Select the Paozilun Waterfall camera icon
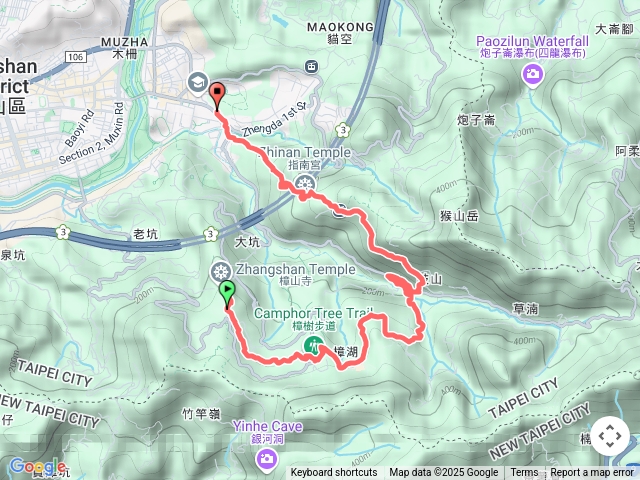The height and width of the screenshot is (480, 640). (x=533, y=75)
